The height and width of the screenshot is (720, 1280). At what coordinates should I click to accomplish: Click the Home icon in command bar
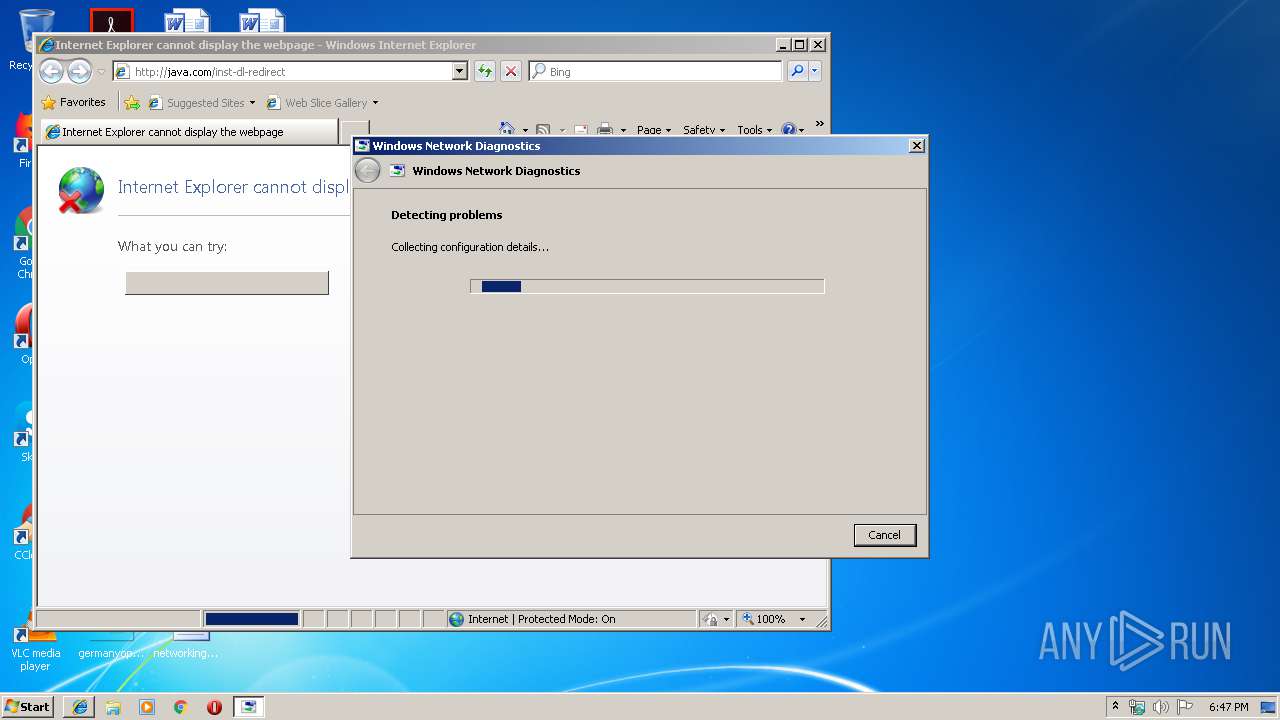[x=507, y=129]
